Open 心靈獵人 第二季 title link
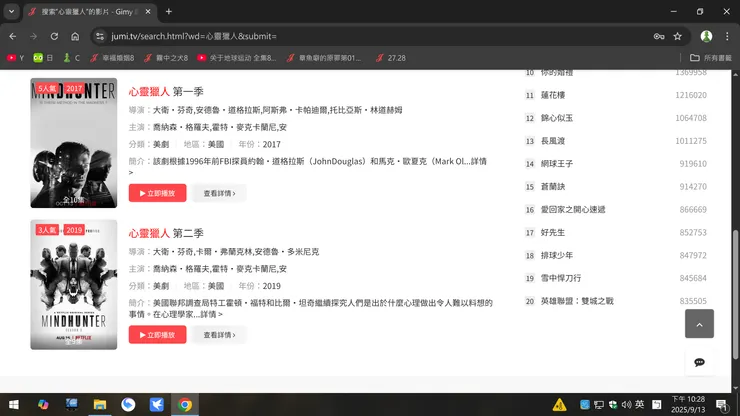 click(x=166, y=233)
